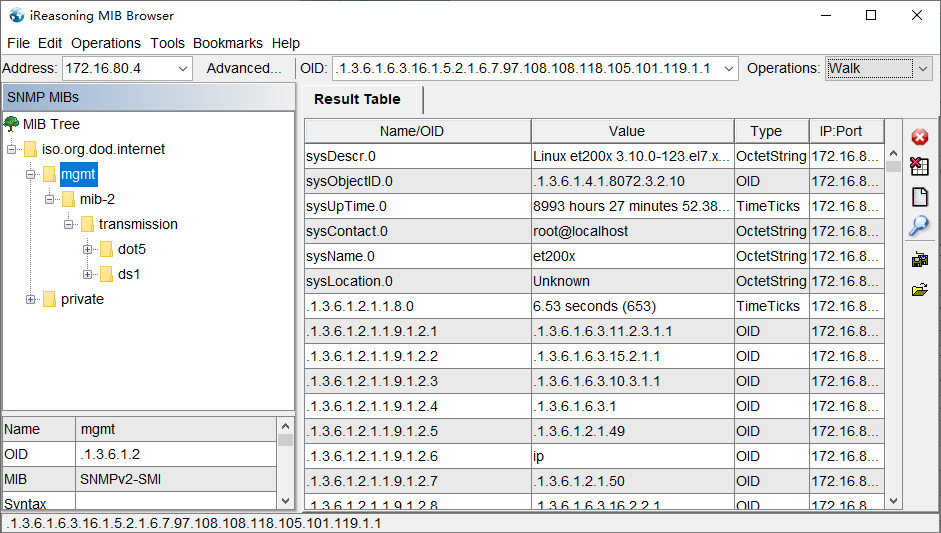Click the blank document icon in right toolbar

point(919,197)
